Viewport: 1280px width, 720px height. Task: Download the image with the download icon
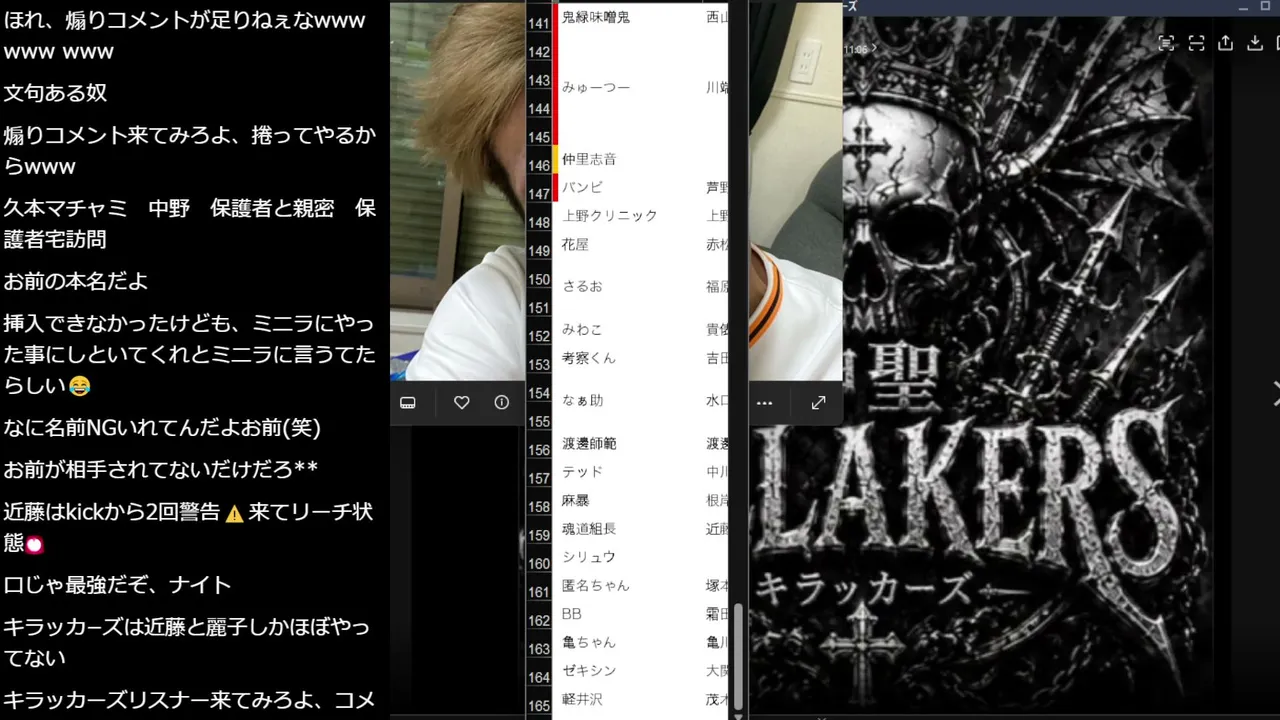click(x=1256, y=43)
